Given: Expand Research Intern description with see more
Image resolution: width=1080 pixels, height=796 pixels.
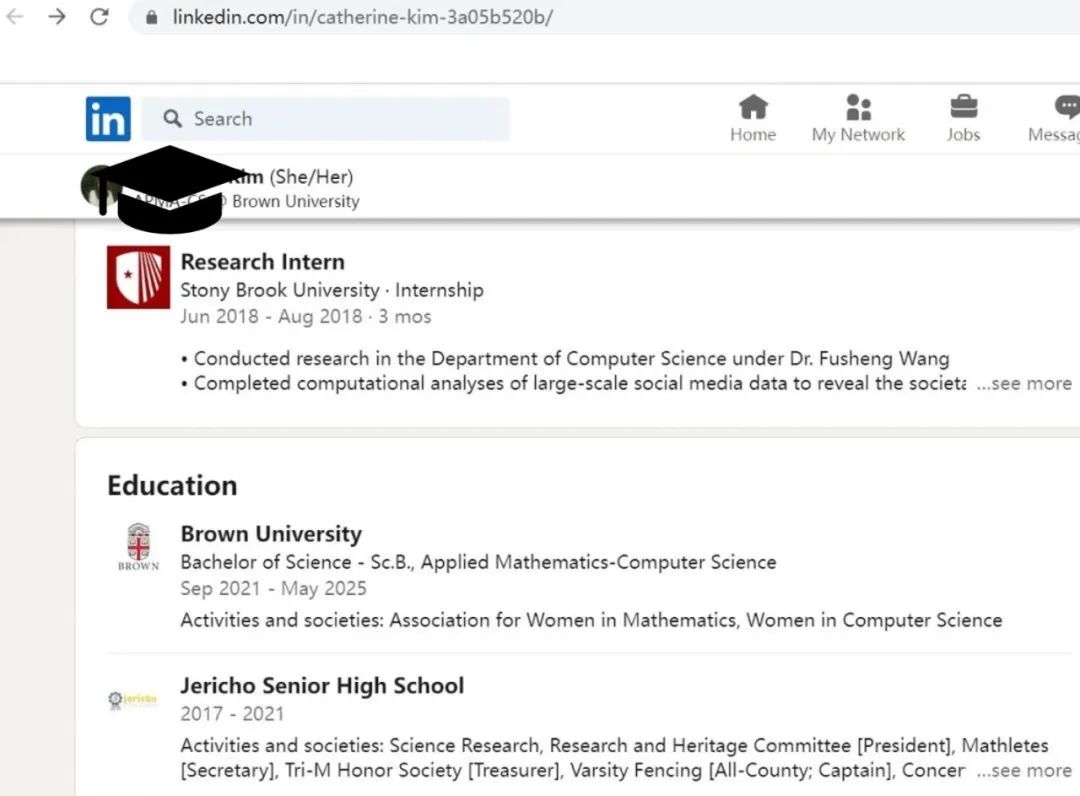Looking at the screenshot, I should tap(1024, 384).
